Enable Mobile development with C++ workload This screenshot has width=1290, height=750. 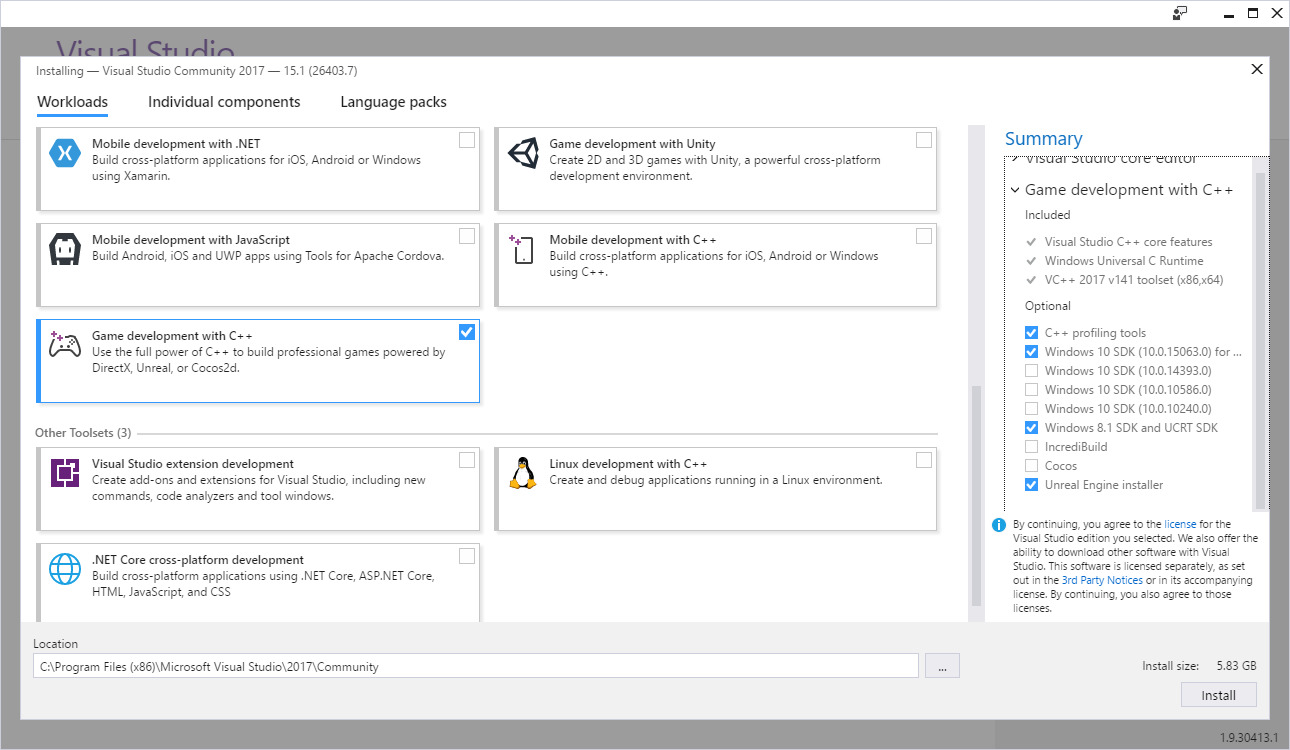(x=924, y=236)
